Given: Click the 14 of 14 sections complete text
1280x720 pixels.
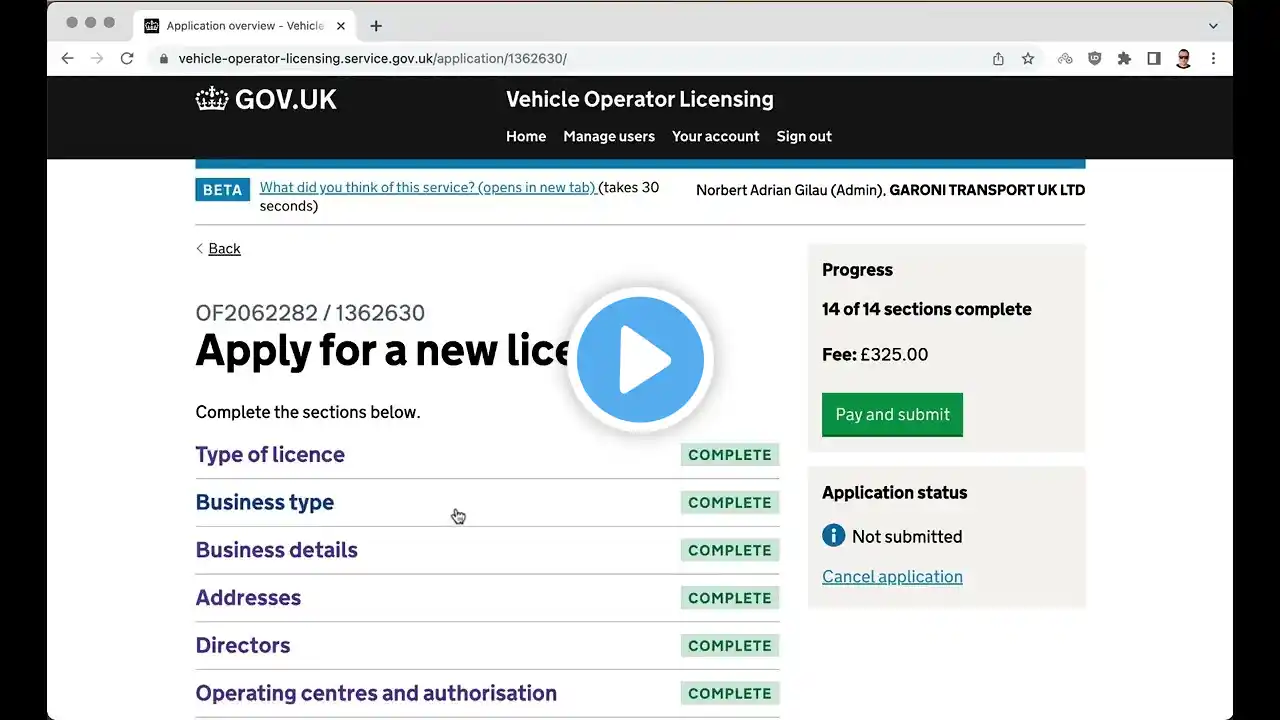Looking at the screenshot, I should pyautogui.click(x=927, y=309).
